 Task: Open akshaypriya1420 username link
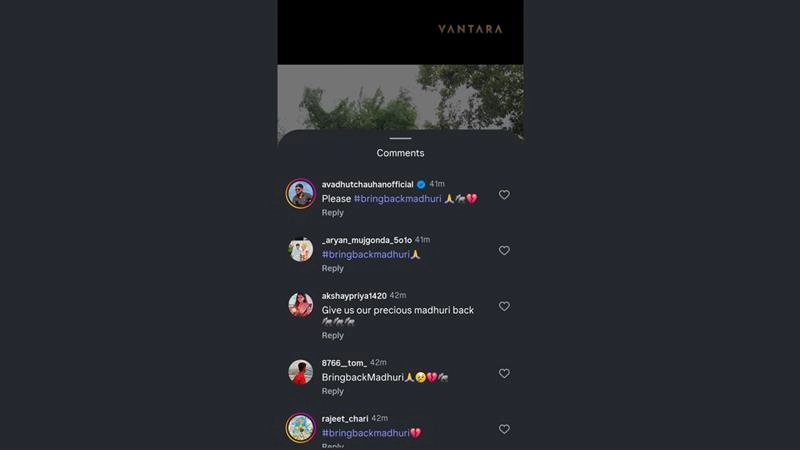354,296
